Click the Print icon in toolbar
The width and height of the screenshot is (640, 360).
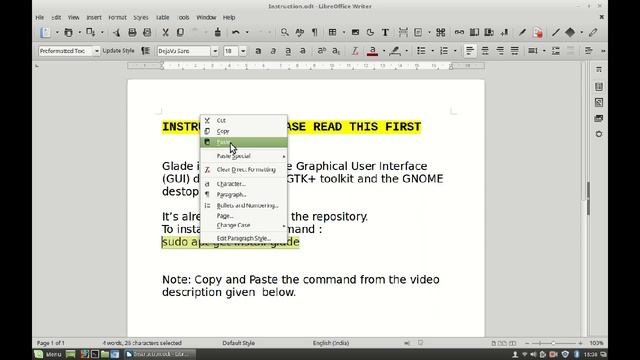pyautogui.click(x=132, y=32)
